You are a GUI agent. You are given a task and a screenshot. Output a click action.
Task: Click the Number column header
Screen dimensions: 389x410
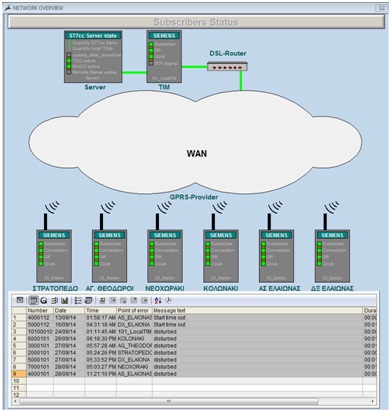click(x=40, y=310)
